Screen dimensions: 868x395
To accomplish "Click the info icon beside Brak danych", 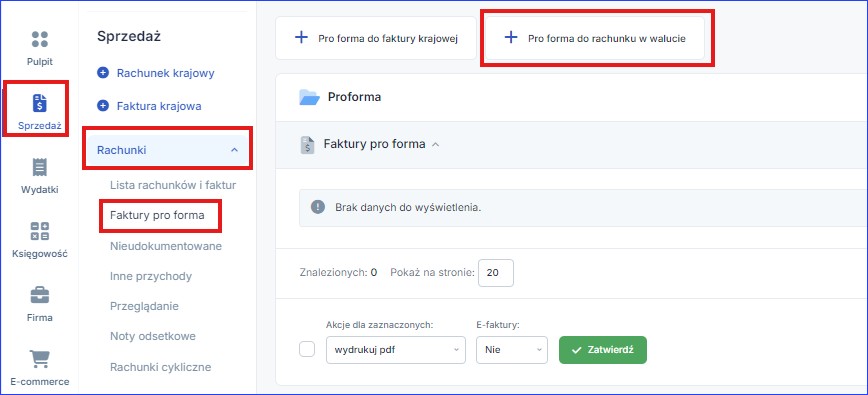I will point(318,207).
